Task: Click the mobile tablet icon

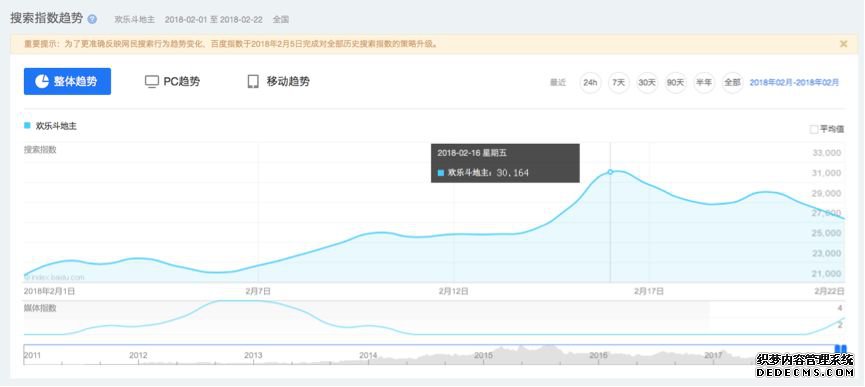Action: click(253, 82)
